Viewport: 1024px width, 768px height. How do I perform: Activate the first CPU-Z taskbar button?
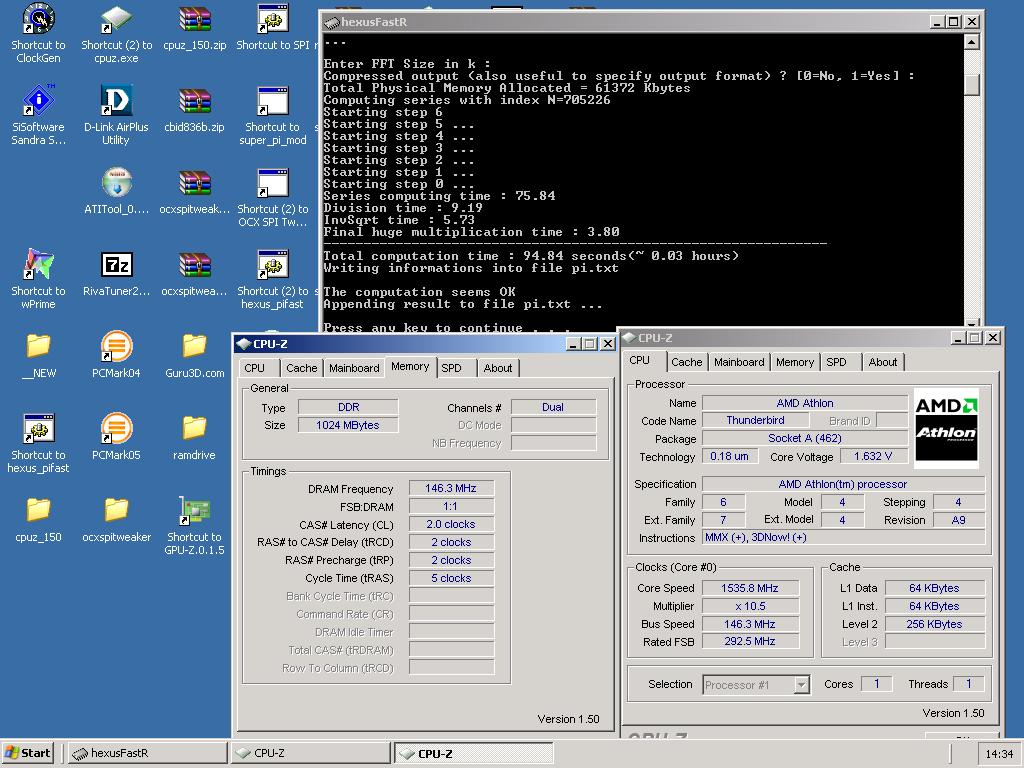pyautogui.click(x=310, y=753)
